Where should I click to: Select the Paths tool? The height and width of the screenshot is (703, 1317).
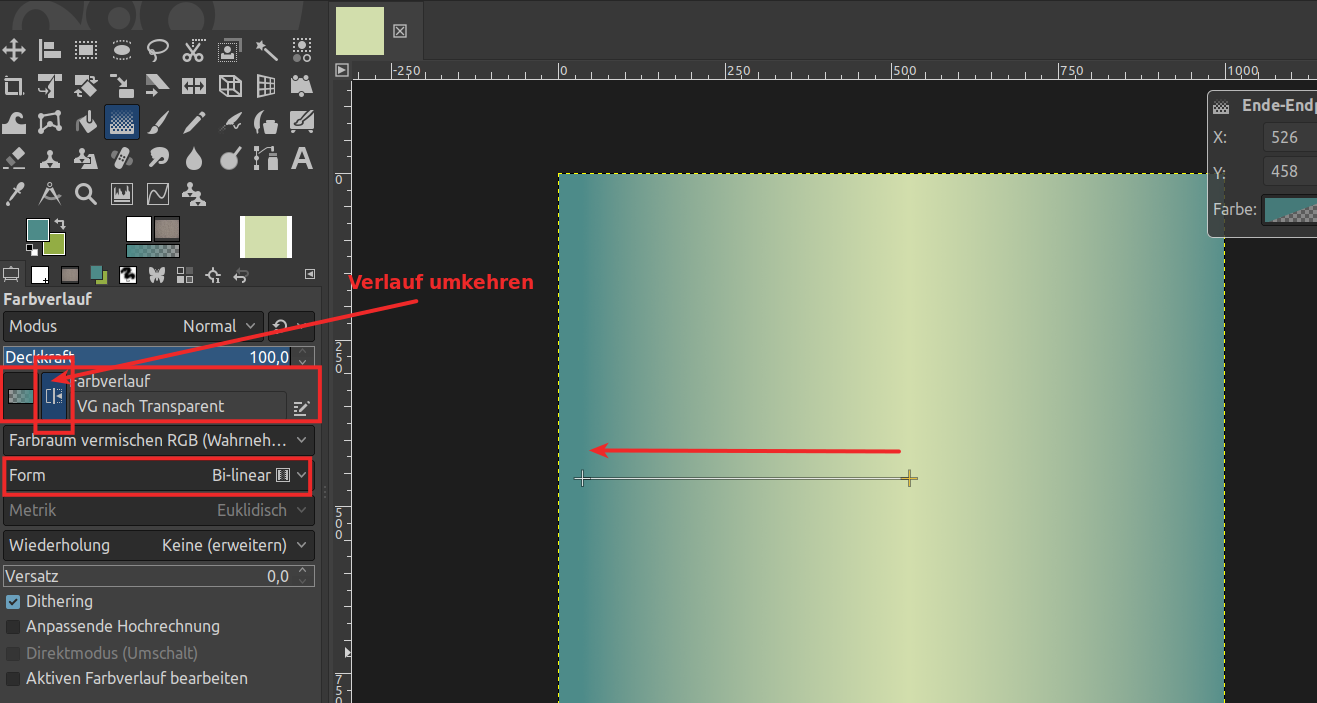tap(266, 158)
